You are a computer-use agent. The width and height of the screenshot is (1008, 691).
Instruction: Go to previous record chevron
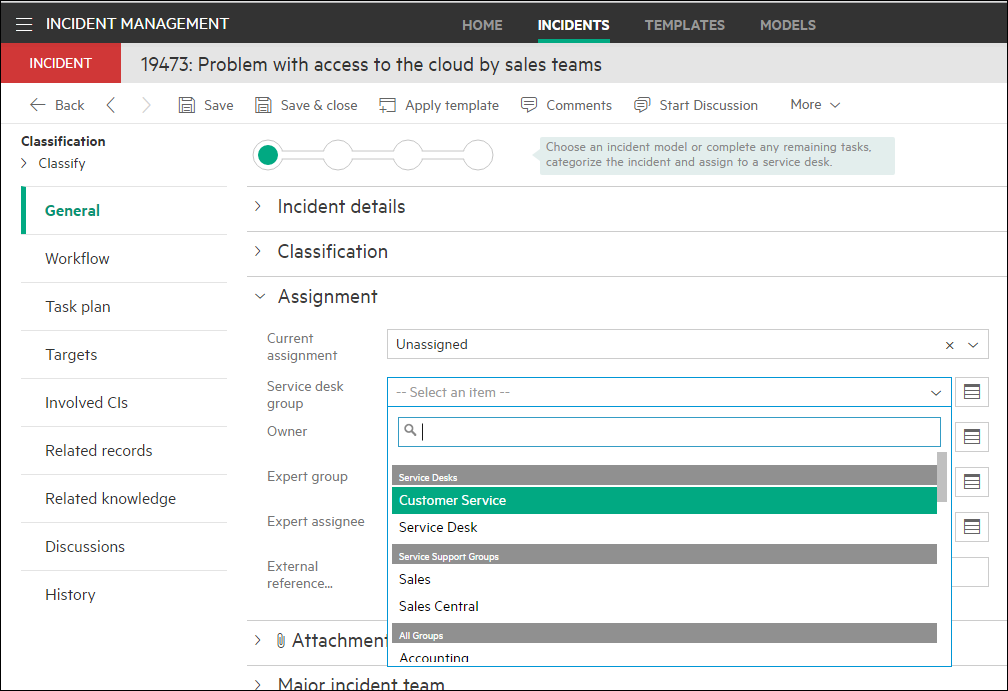[x=111, y=105]
